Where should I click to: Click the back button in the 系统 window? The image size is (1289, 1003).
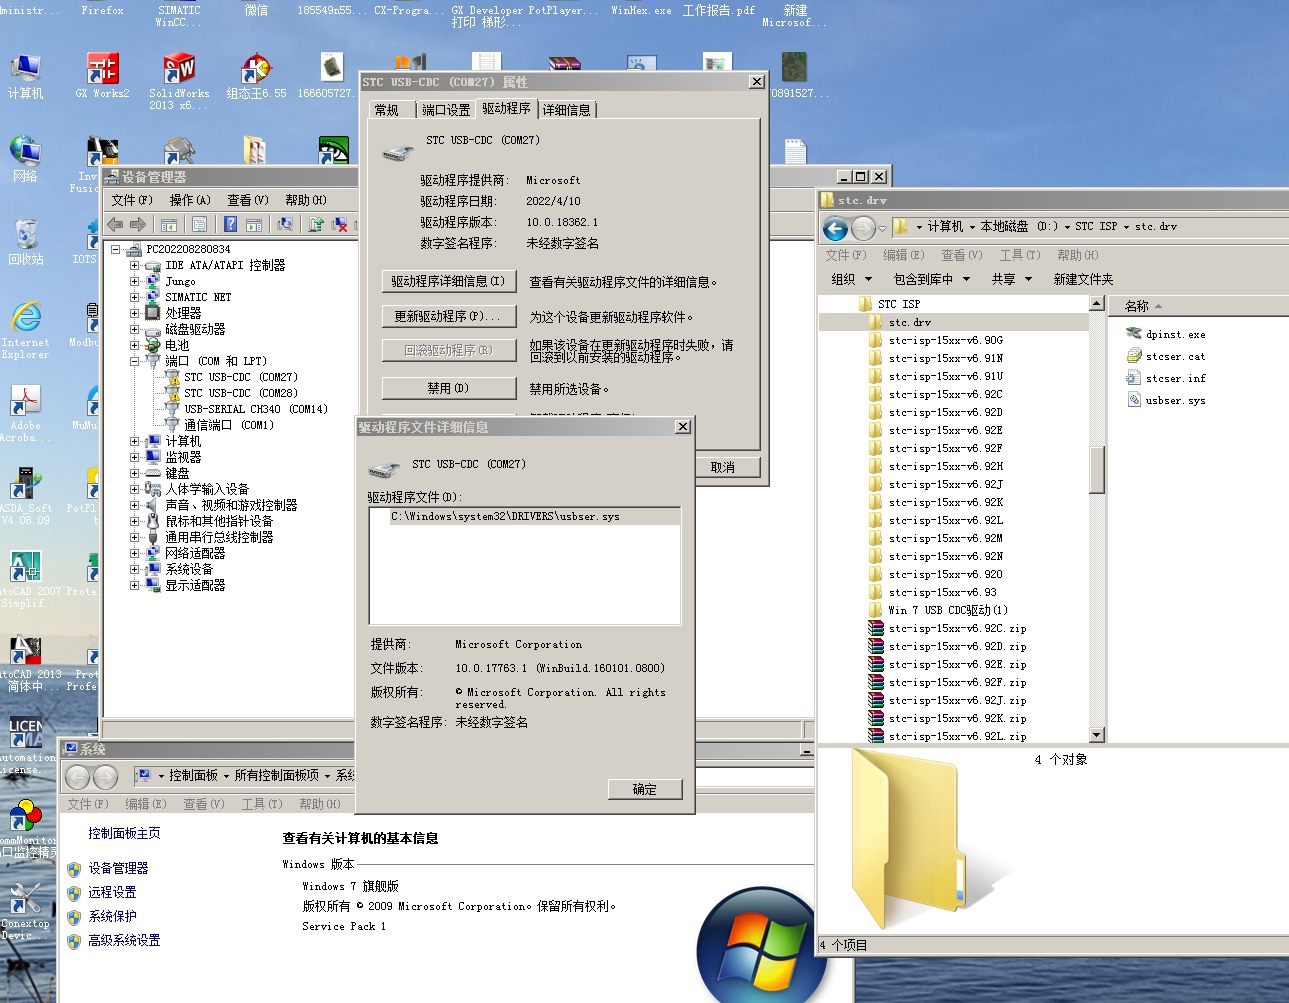pos(77,776)
